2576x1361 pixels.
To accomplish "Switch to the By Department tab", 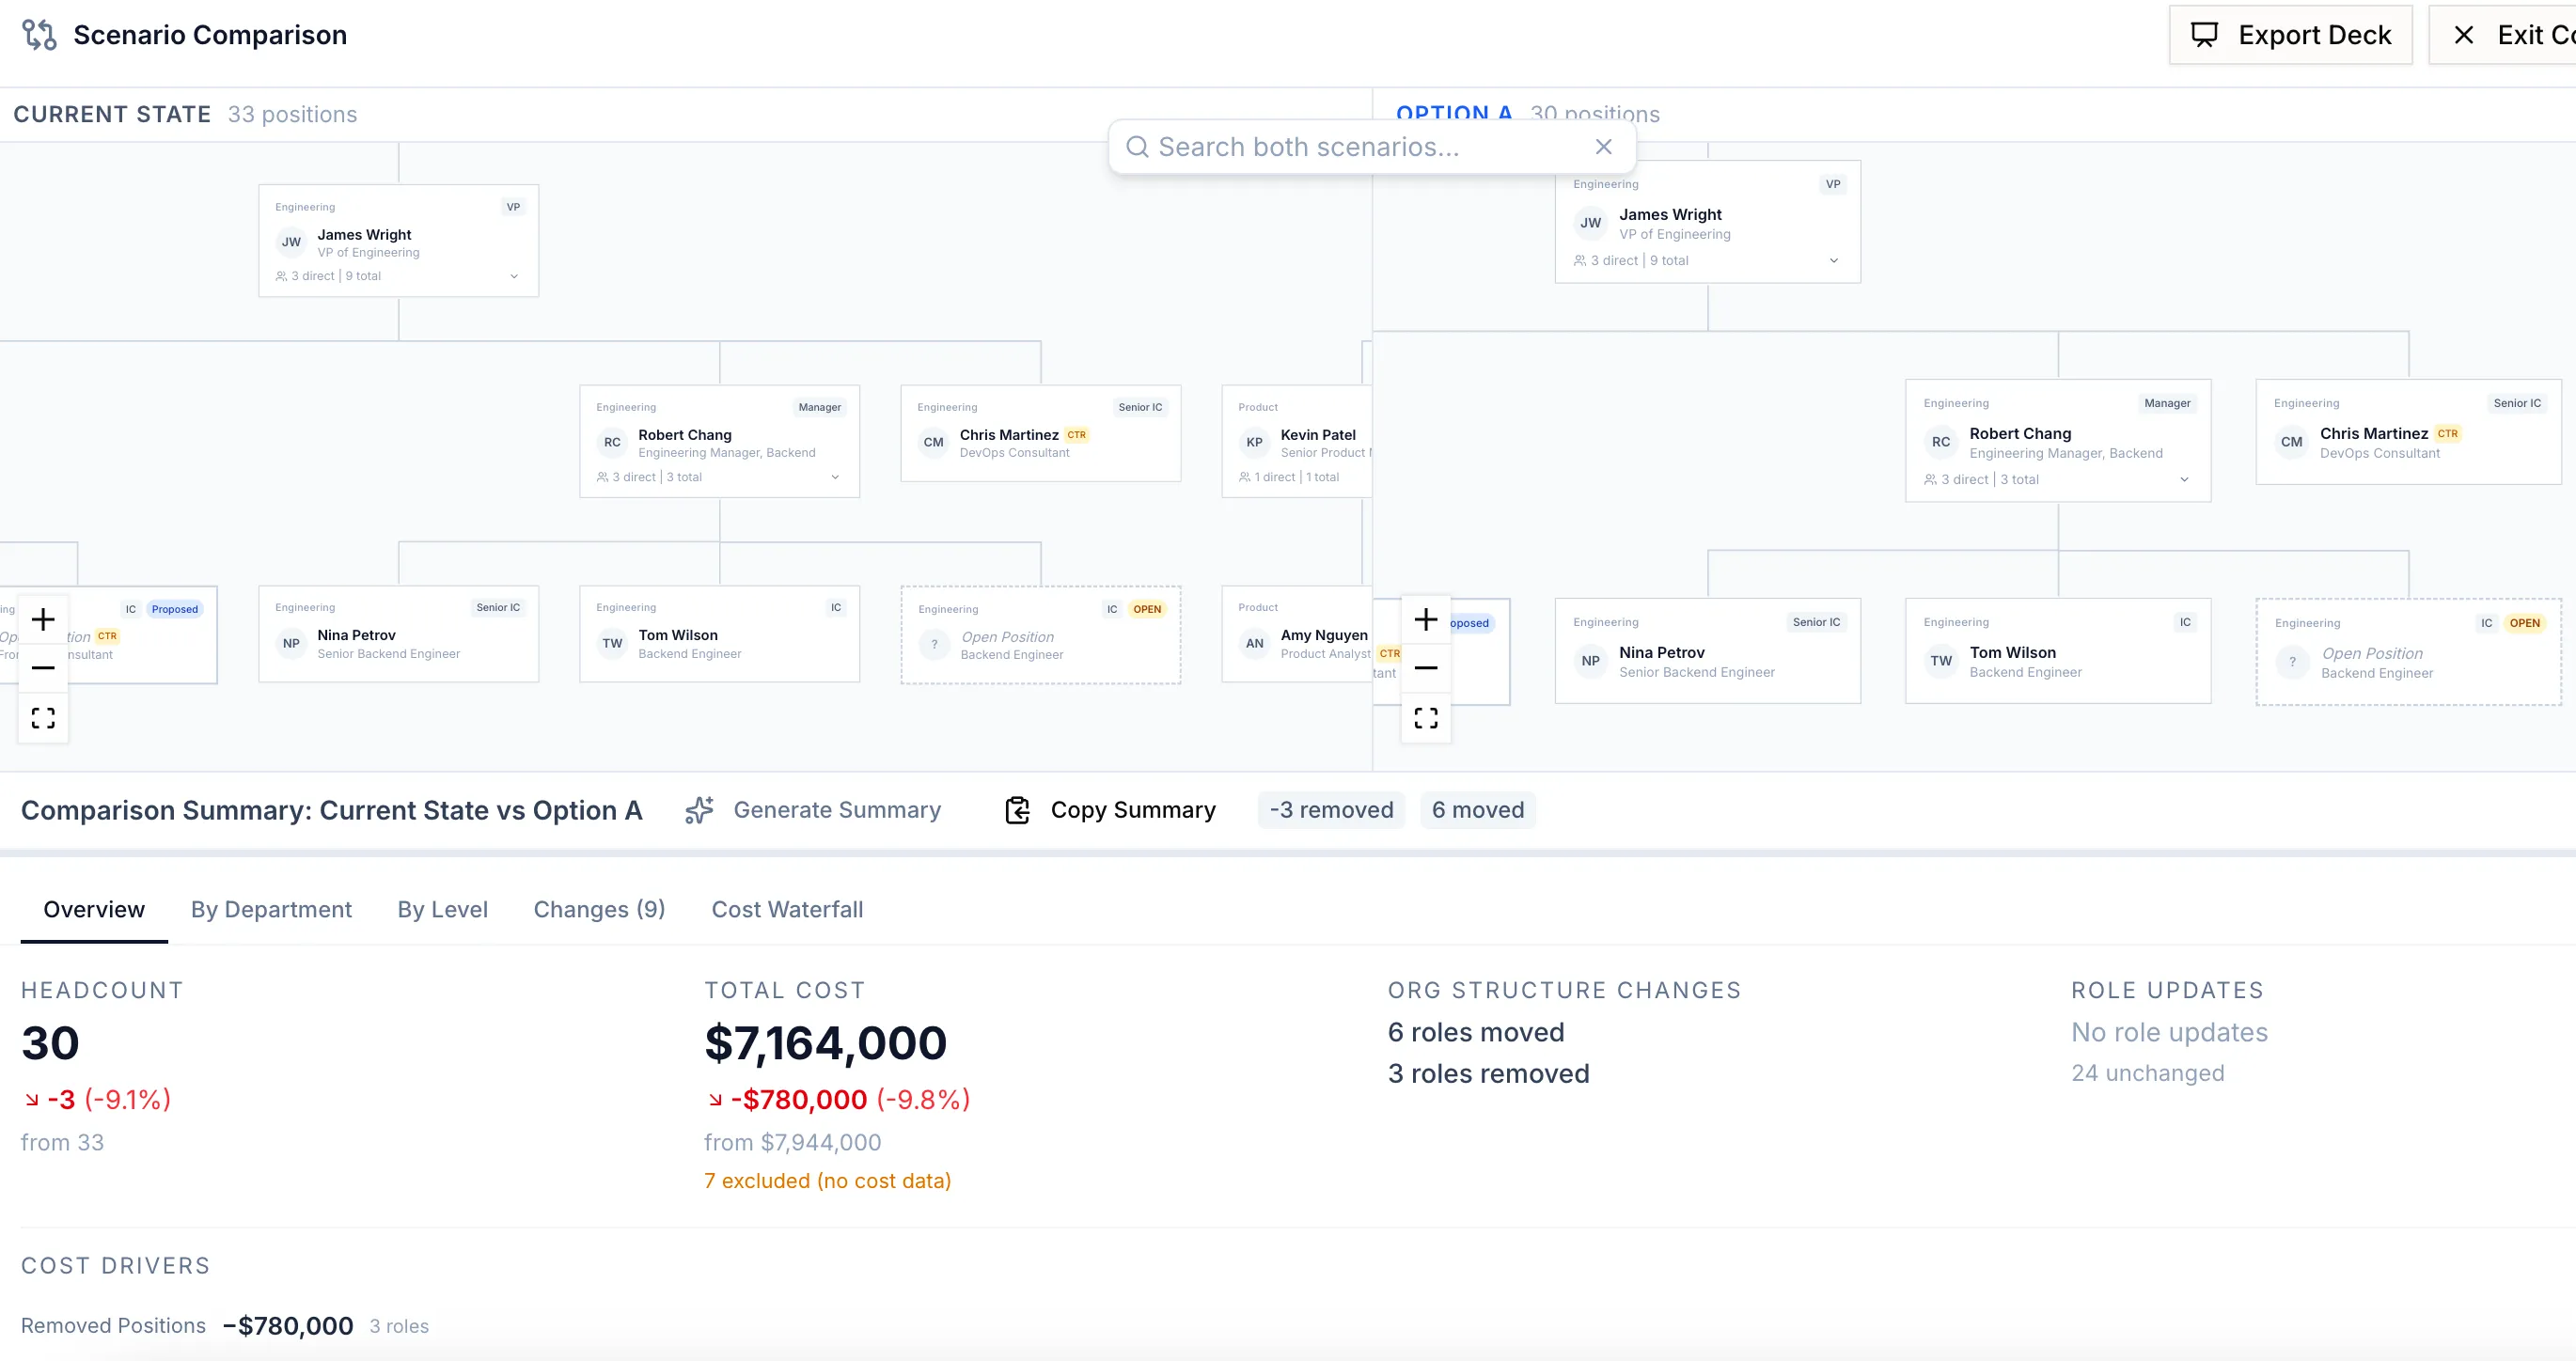I will click(x=271, y=909).
